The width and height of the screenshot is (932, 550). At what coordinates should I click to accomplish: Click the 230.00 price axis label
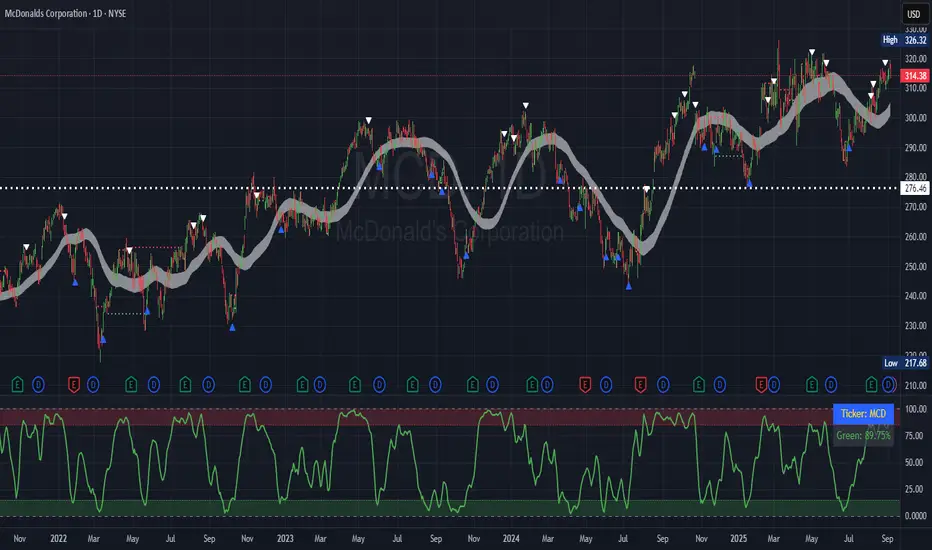tap(915, 326)
